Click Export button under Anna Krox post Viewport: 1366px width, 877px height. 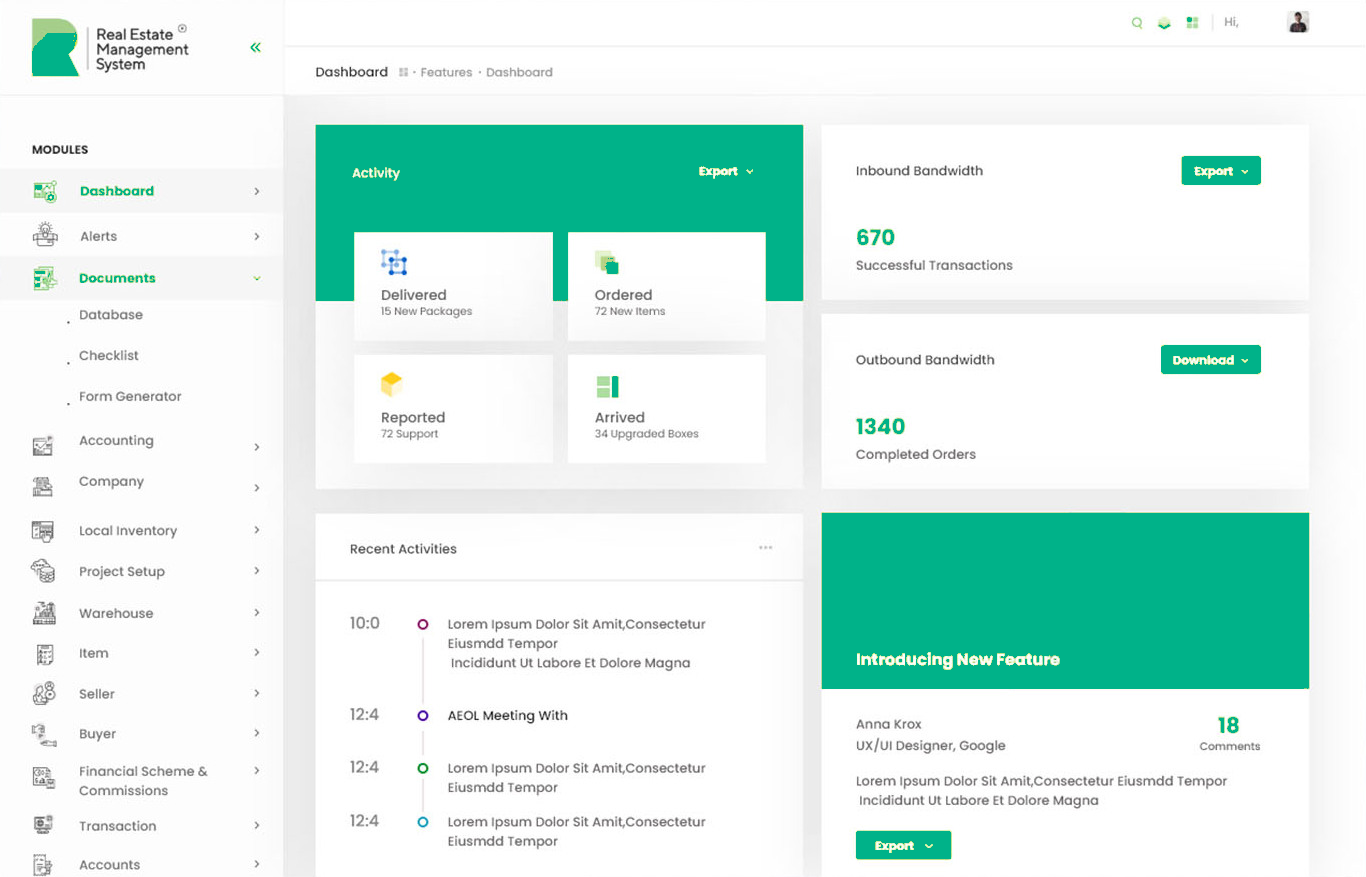[903, 846]
